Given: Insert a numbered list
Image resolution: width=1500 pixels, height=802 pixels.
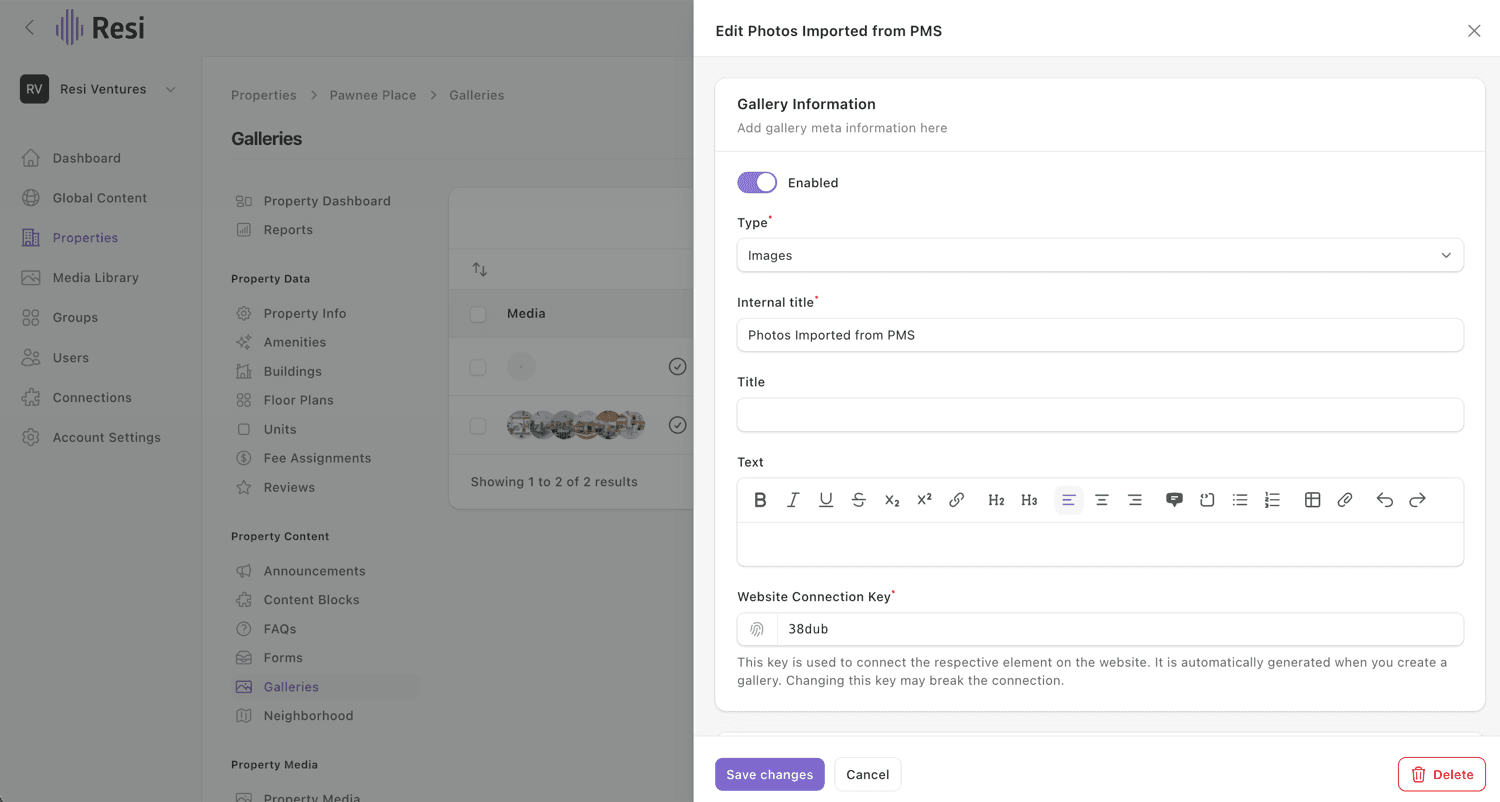Looking at the screenshot, I should point(1272,500).
